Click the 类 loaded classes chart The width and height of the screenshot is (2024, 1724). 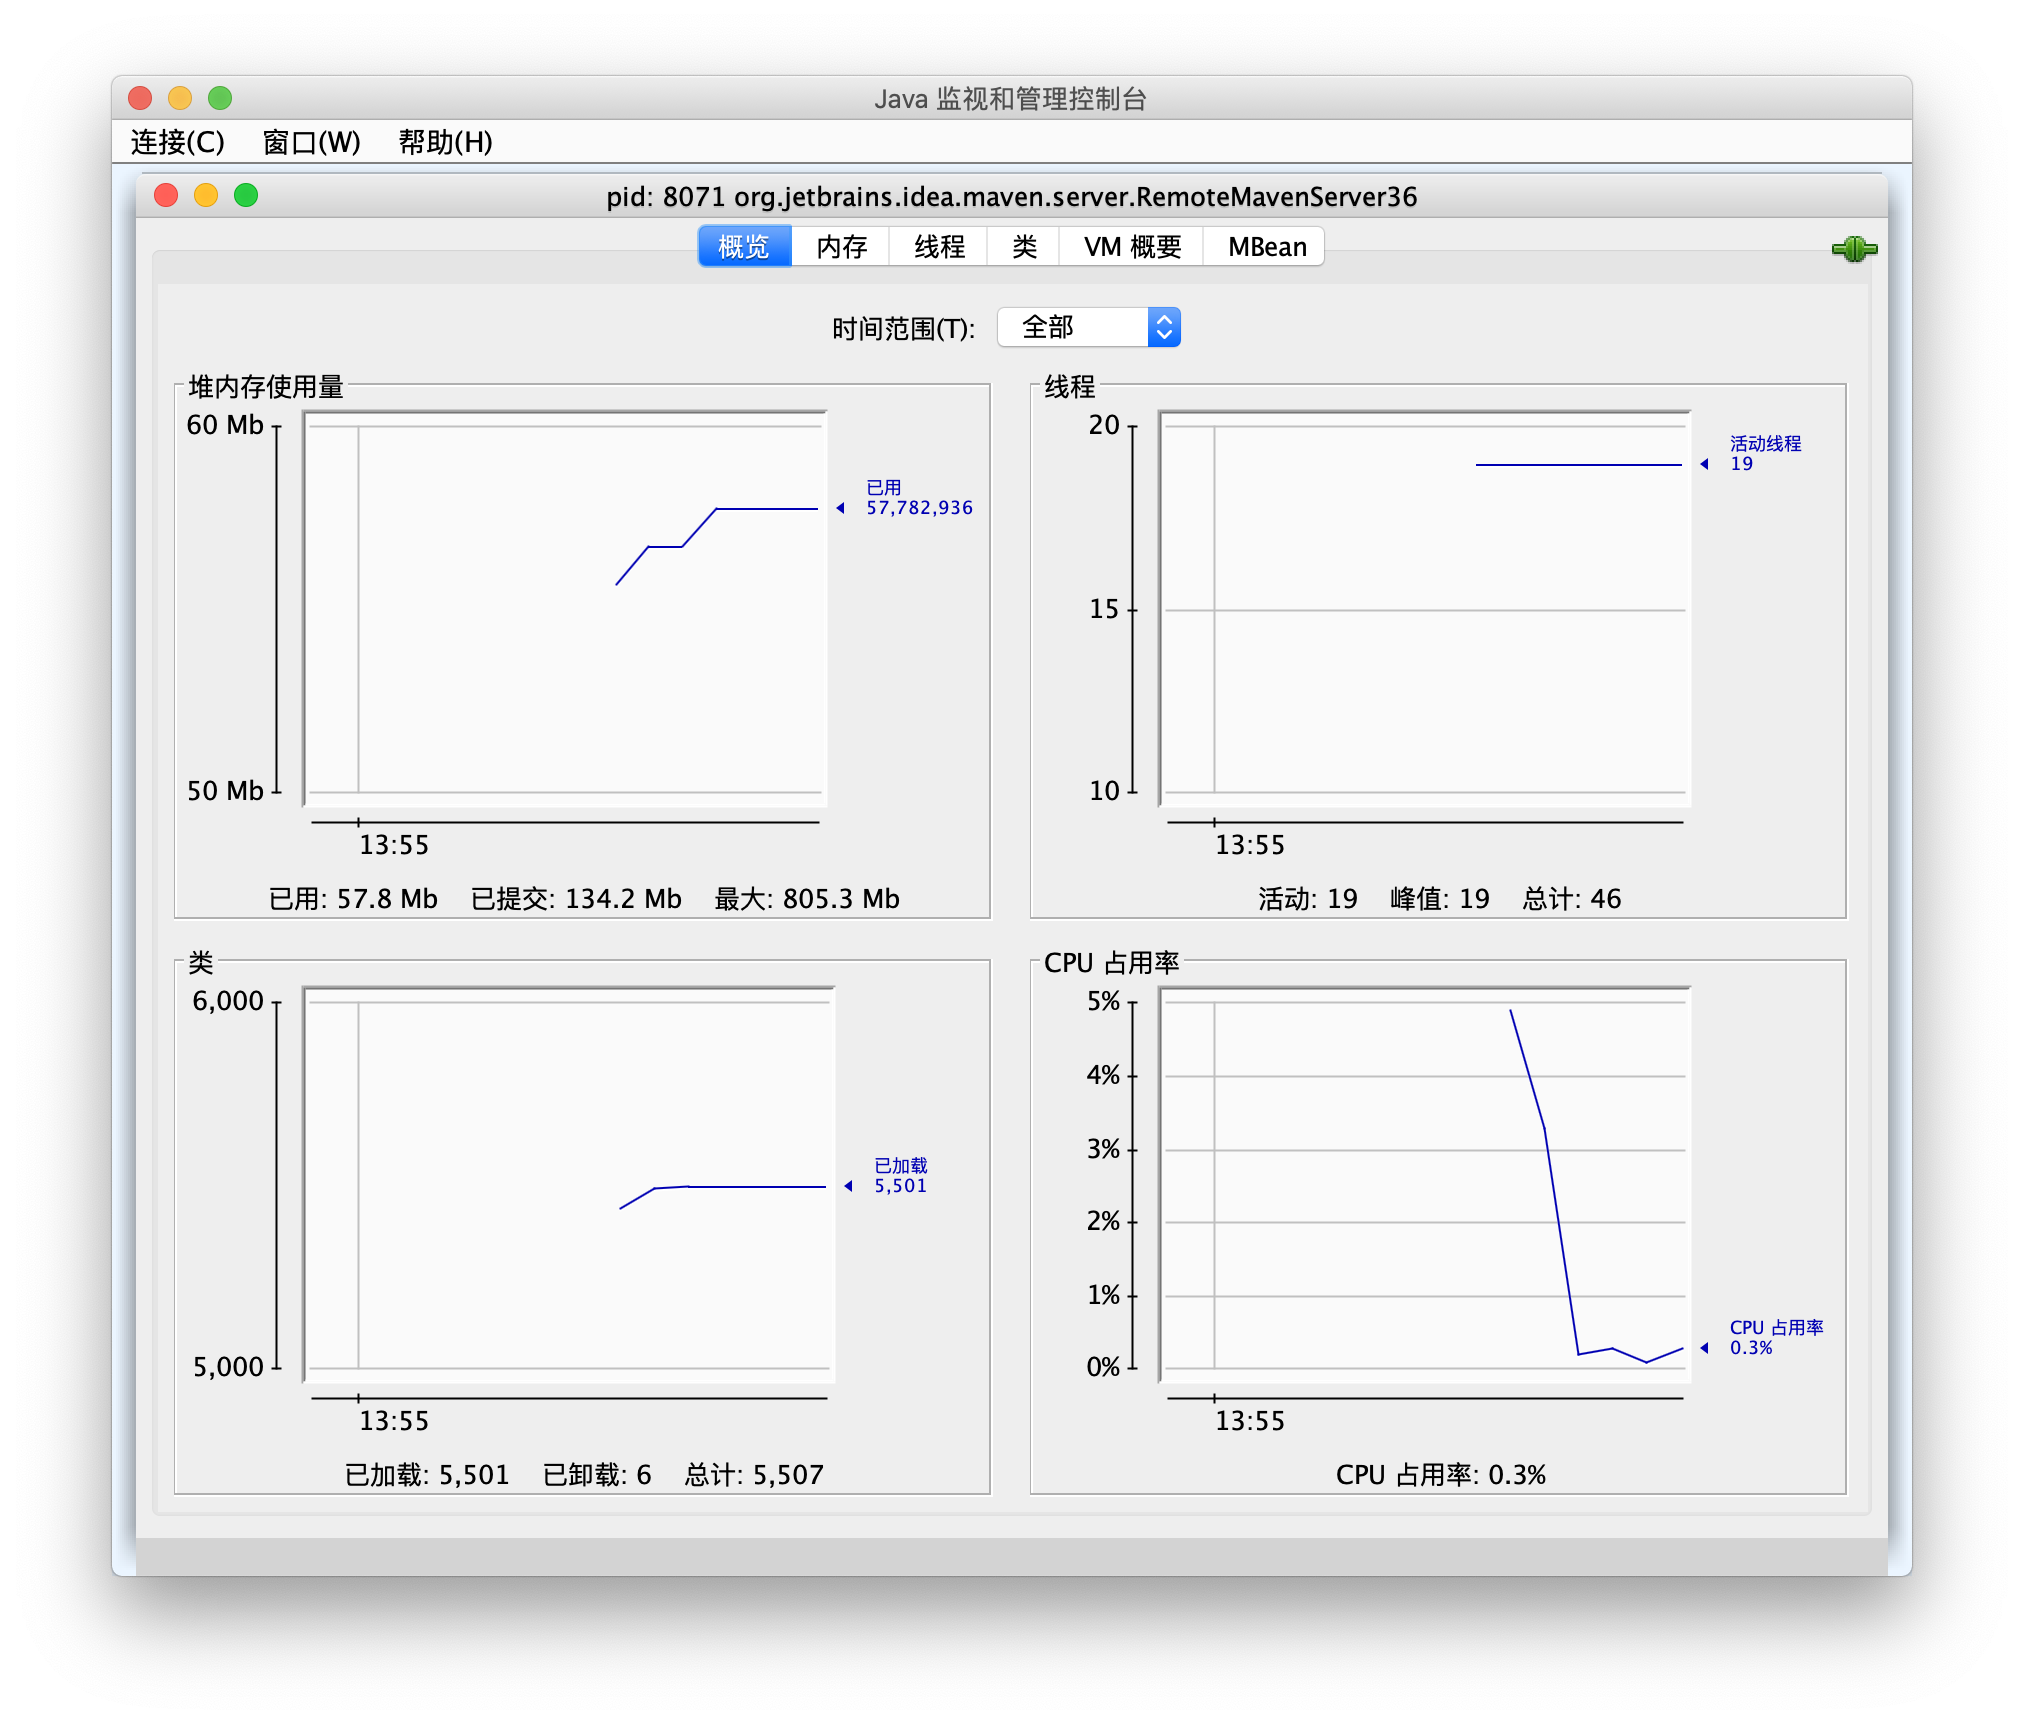pyautogui.click(x=568, y=1184)
